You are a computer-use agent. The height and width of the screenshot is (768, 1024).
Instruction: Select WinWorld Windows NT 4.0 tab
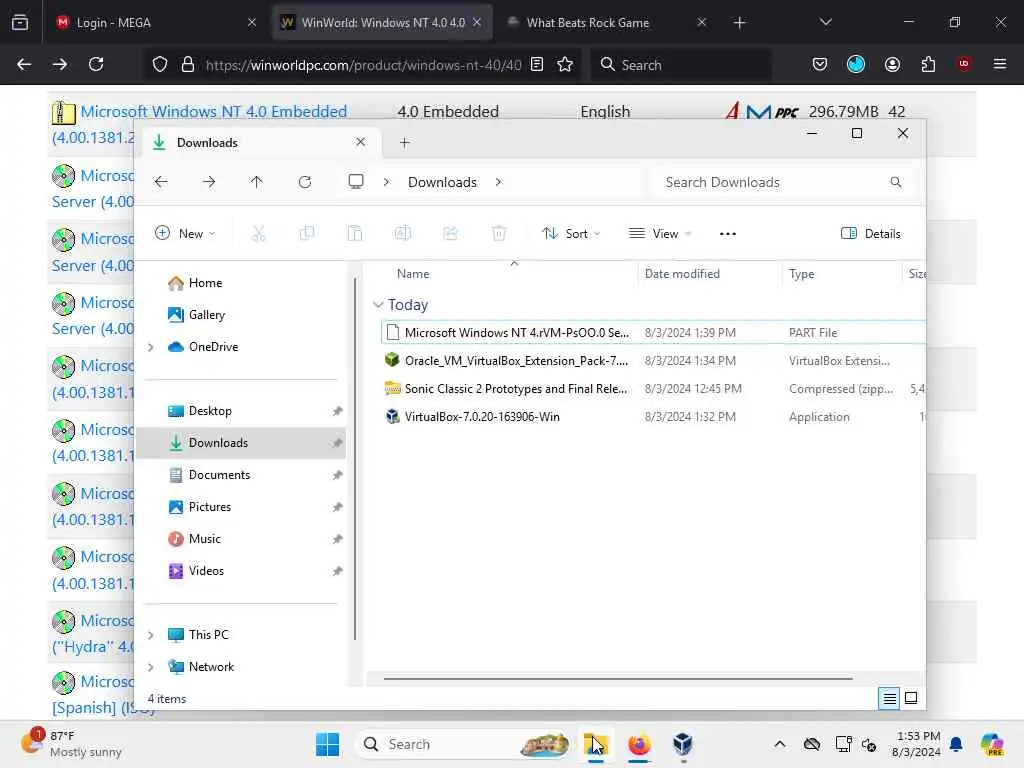(x=383, y=22)
